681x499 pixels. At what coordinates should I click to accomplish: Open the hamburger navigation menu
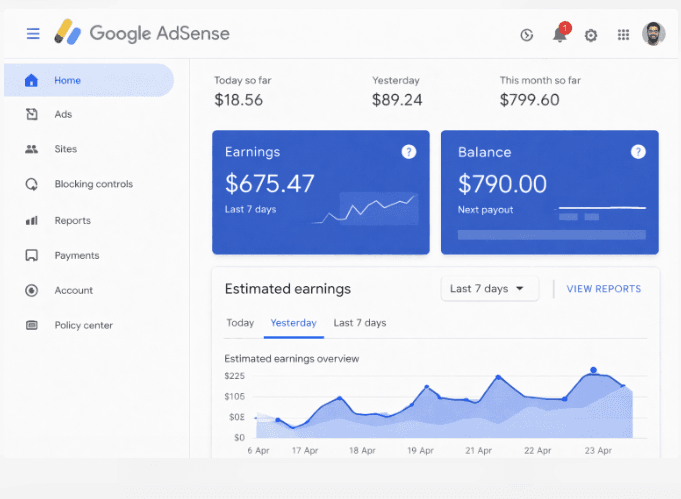point(33,33)
